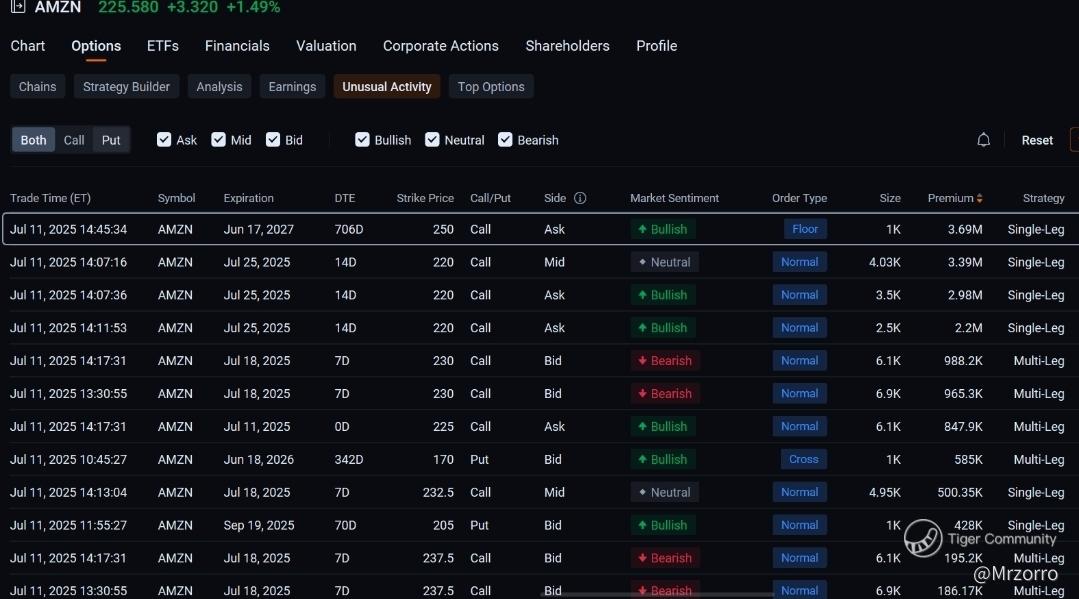Filter to Call options only
This screenshot has width=1079, height=599.
[x=74, y=140]
